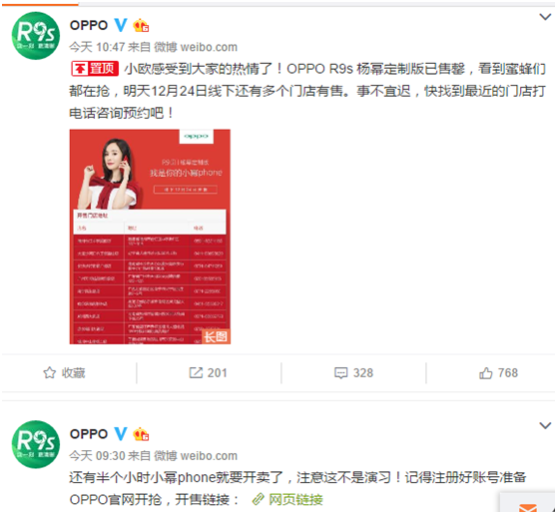
Task: Click the blue V verified badge on first post
Action: point(120,25)
